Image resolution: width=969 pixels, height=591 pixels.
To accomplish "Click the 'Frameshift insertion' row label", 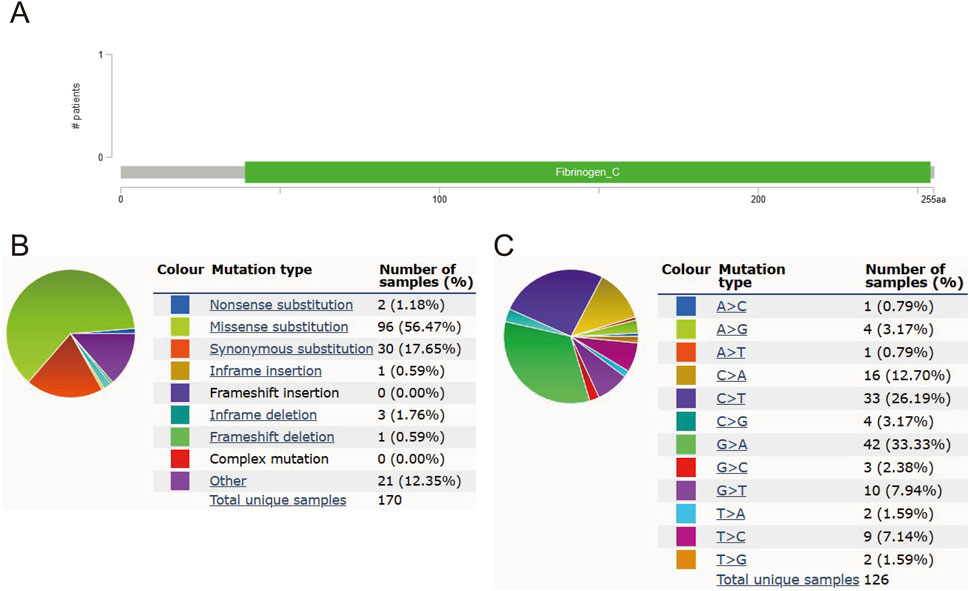I will point(274,393).
